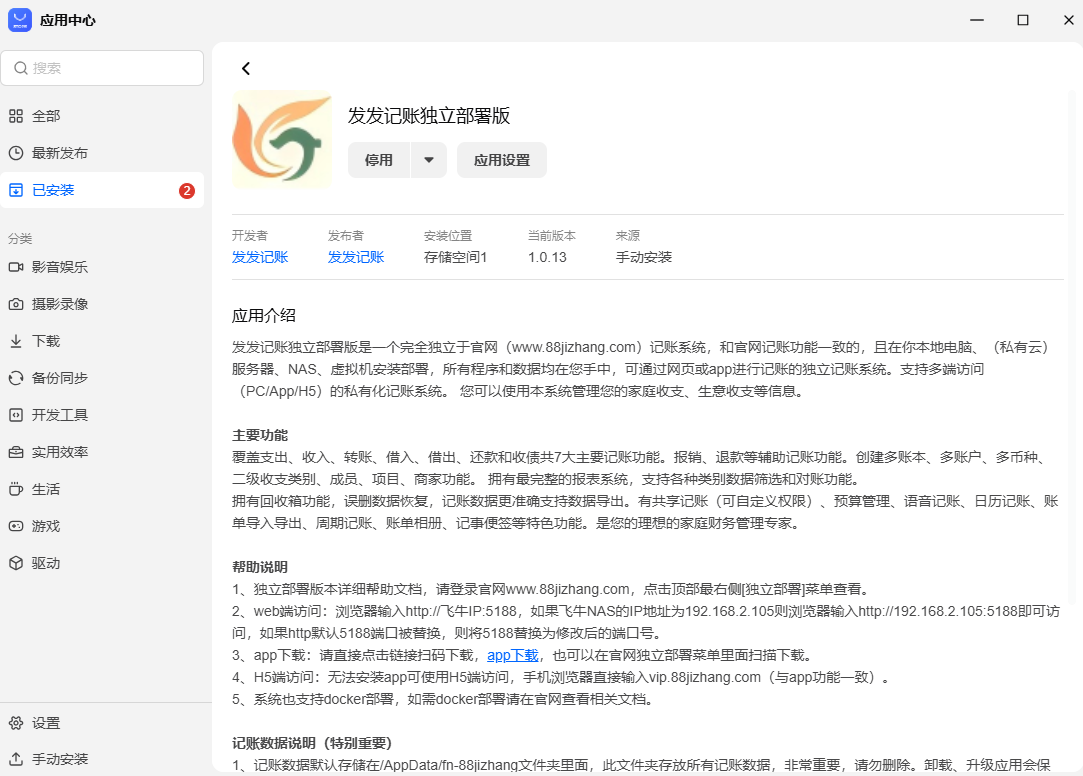Focus the 搜索 input field

pos(102,68)
